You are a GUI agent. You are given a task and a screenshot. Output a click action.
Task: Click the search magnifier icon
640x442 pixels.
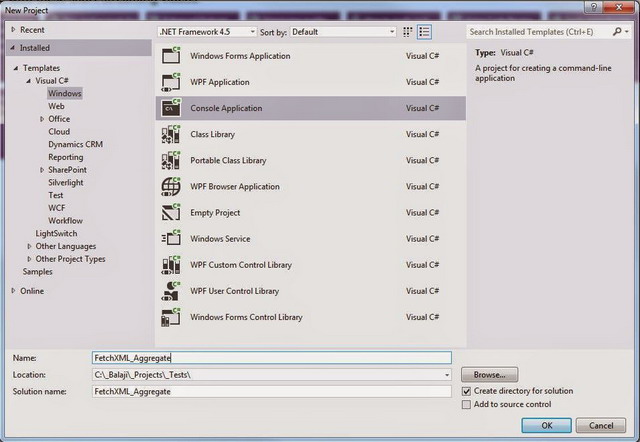(x=617, y=31)
